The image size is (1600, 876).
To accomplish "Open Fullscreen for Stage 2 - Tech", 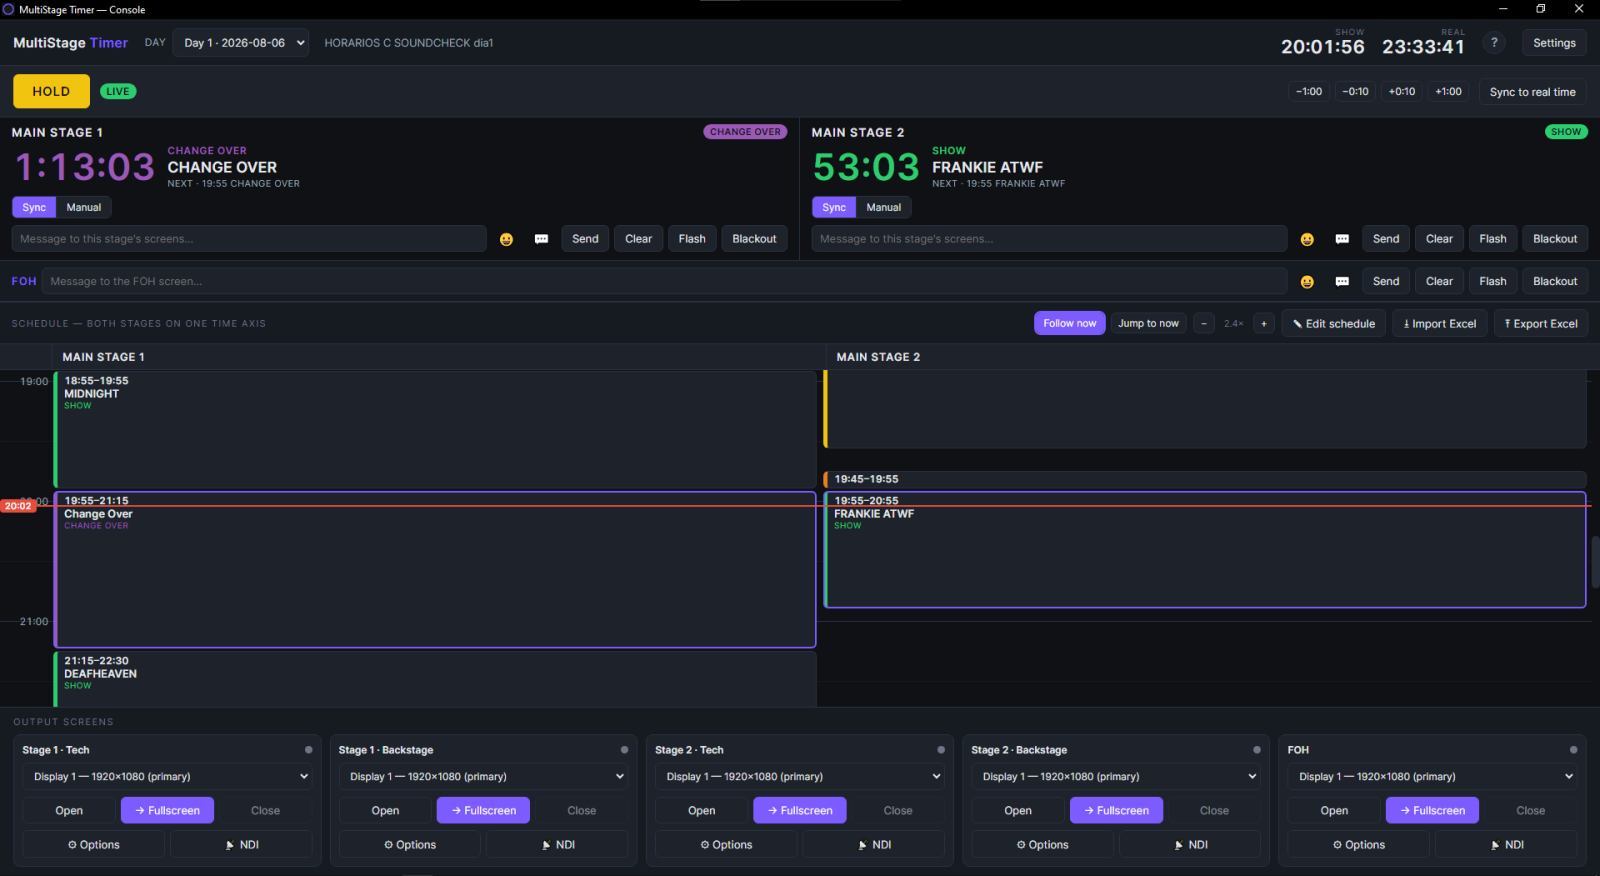I will [800, 811].
